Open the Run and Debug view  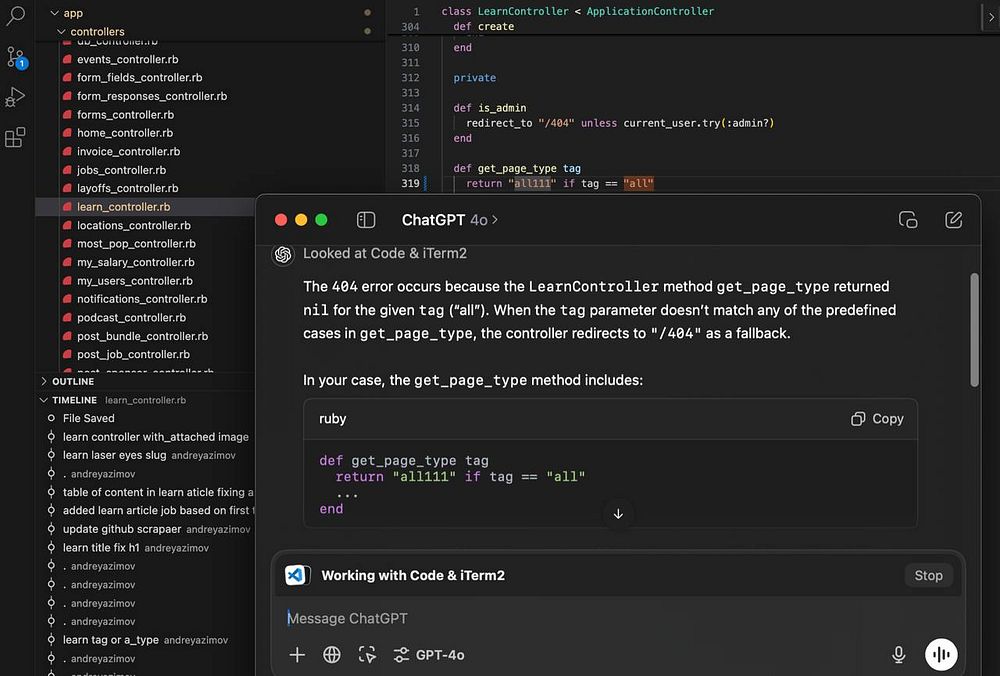click(15, 97)
